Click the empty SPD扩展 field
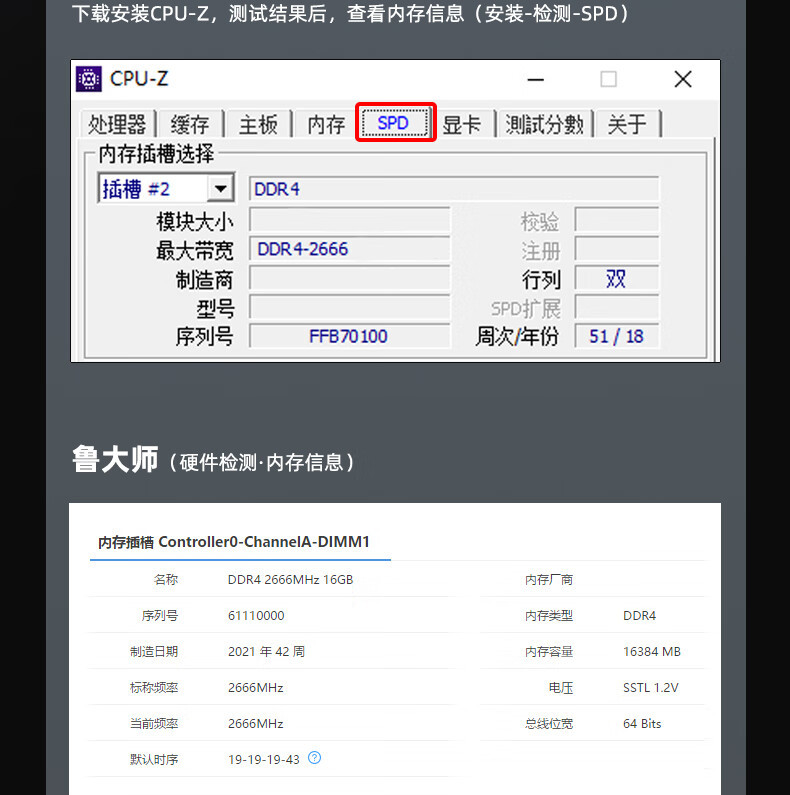The image size is (790, 795). (x=617, y=307)
